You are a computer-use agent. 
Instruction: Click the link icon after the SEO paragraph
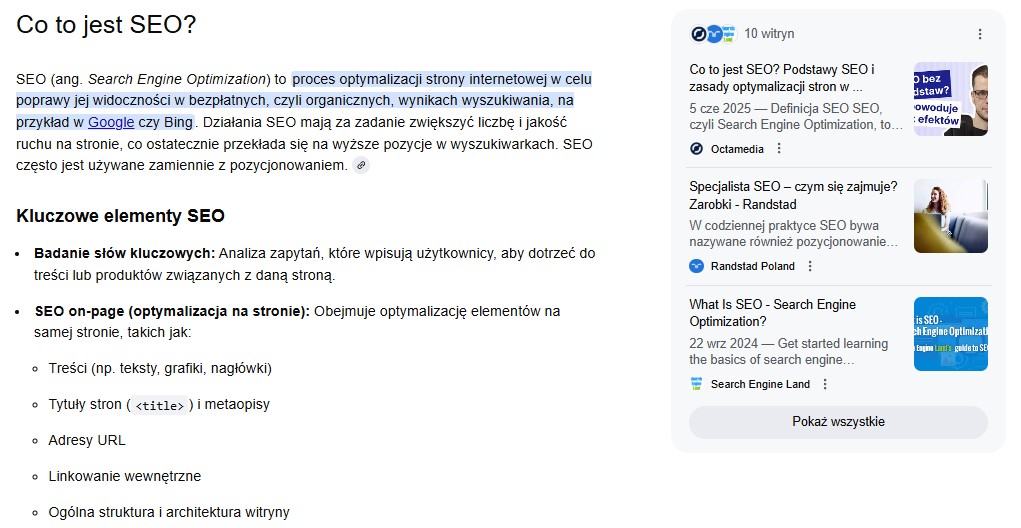point(361,165)
